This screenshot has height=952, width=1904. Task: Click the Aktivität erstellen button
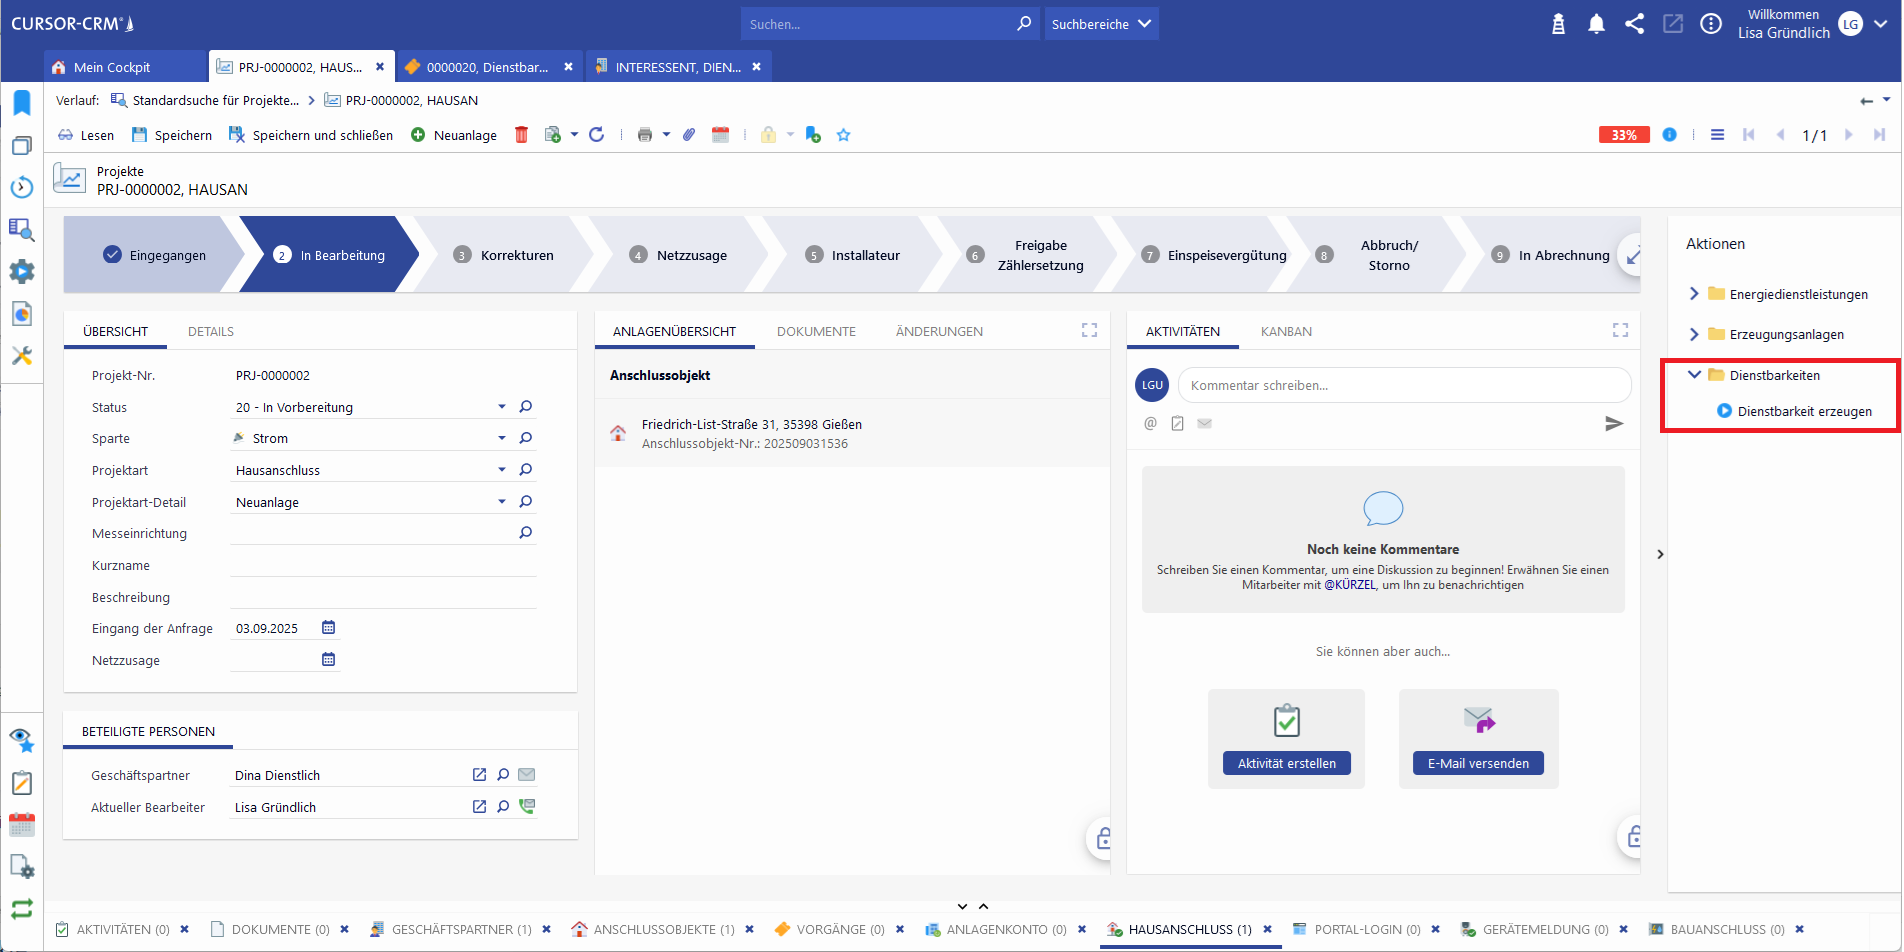1286,763
